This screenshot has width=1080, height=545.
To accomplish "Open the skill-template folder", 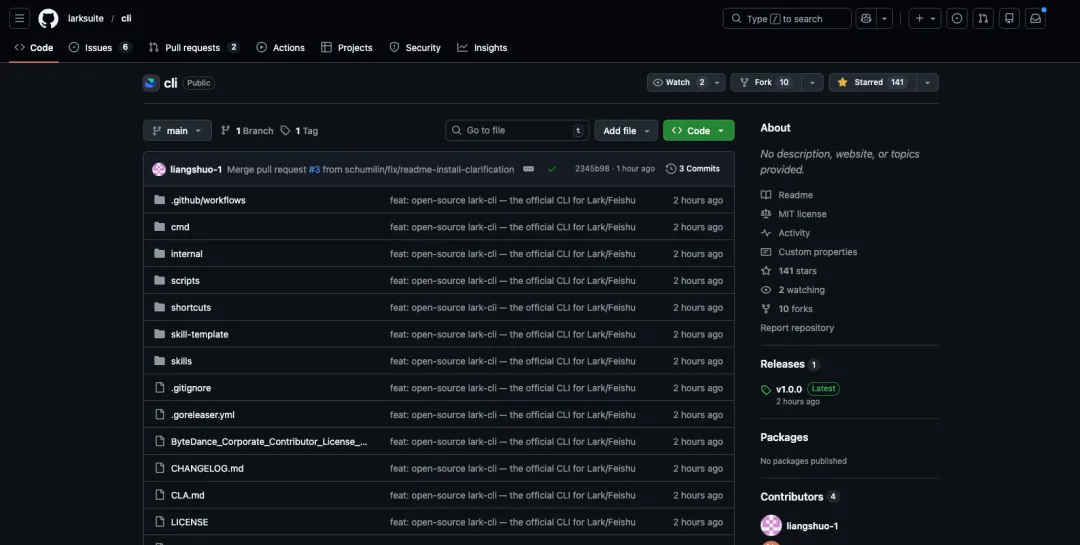I will pyautogui.click(x=200, y=334).
